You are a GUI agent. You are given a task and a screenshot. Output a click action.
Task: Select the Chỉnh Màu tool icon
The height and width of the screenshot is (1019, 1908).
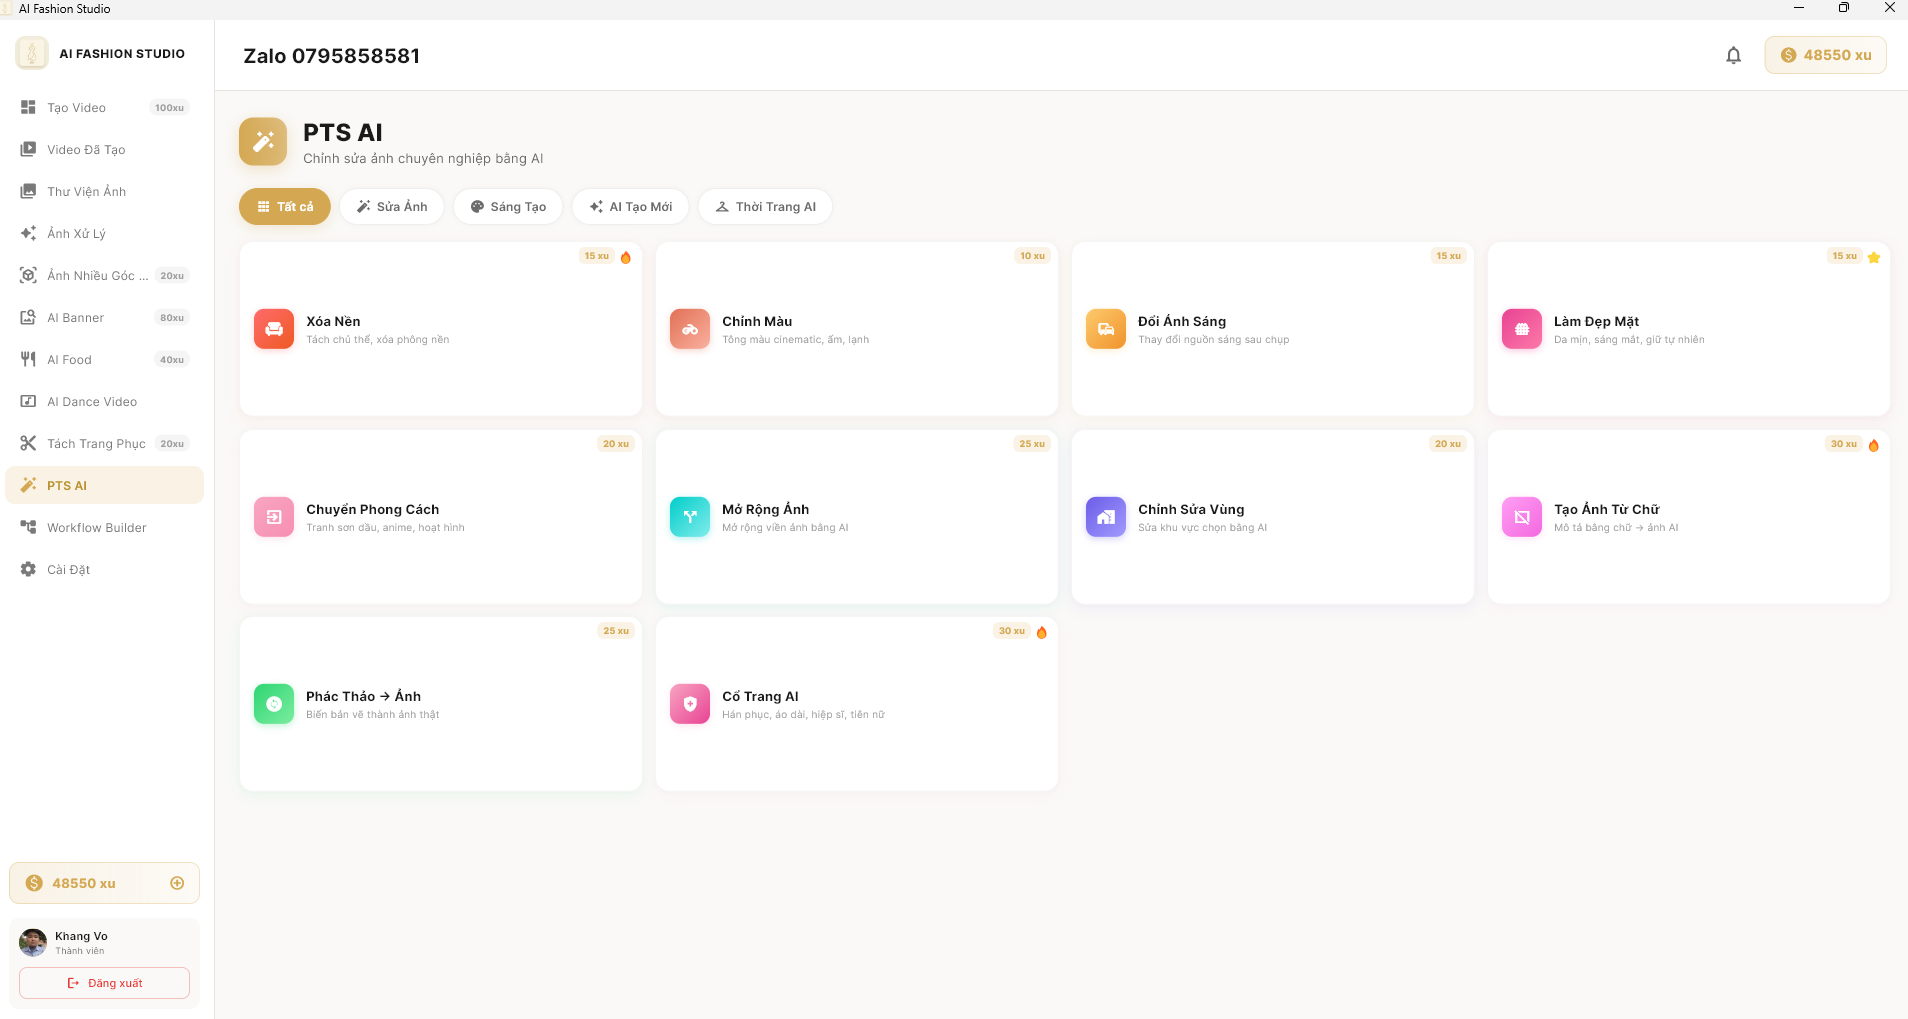pyautogui.click(x=690, y=329)
